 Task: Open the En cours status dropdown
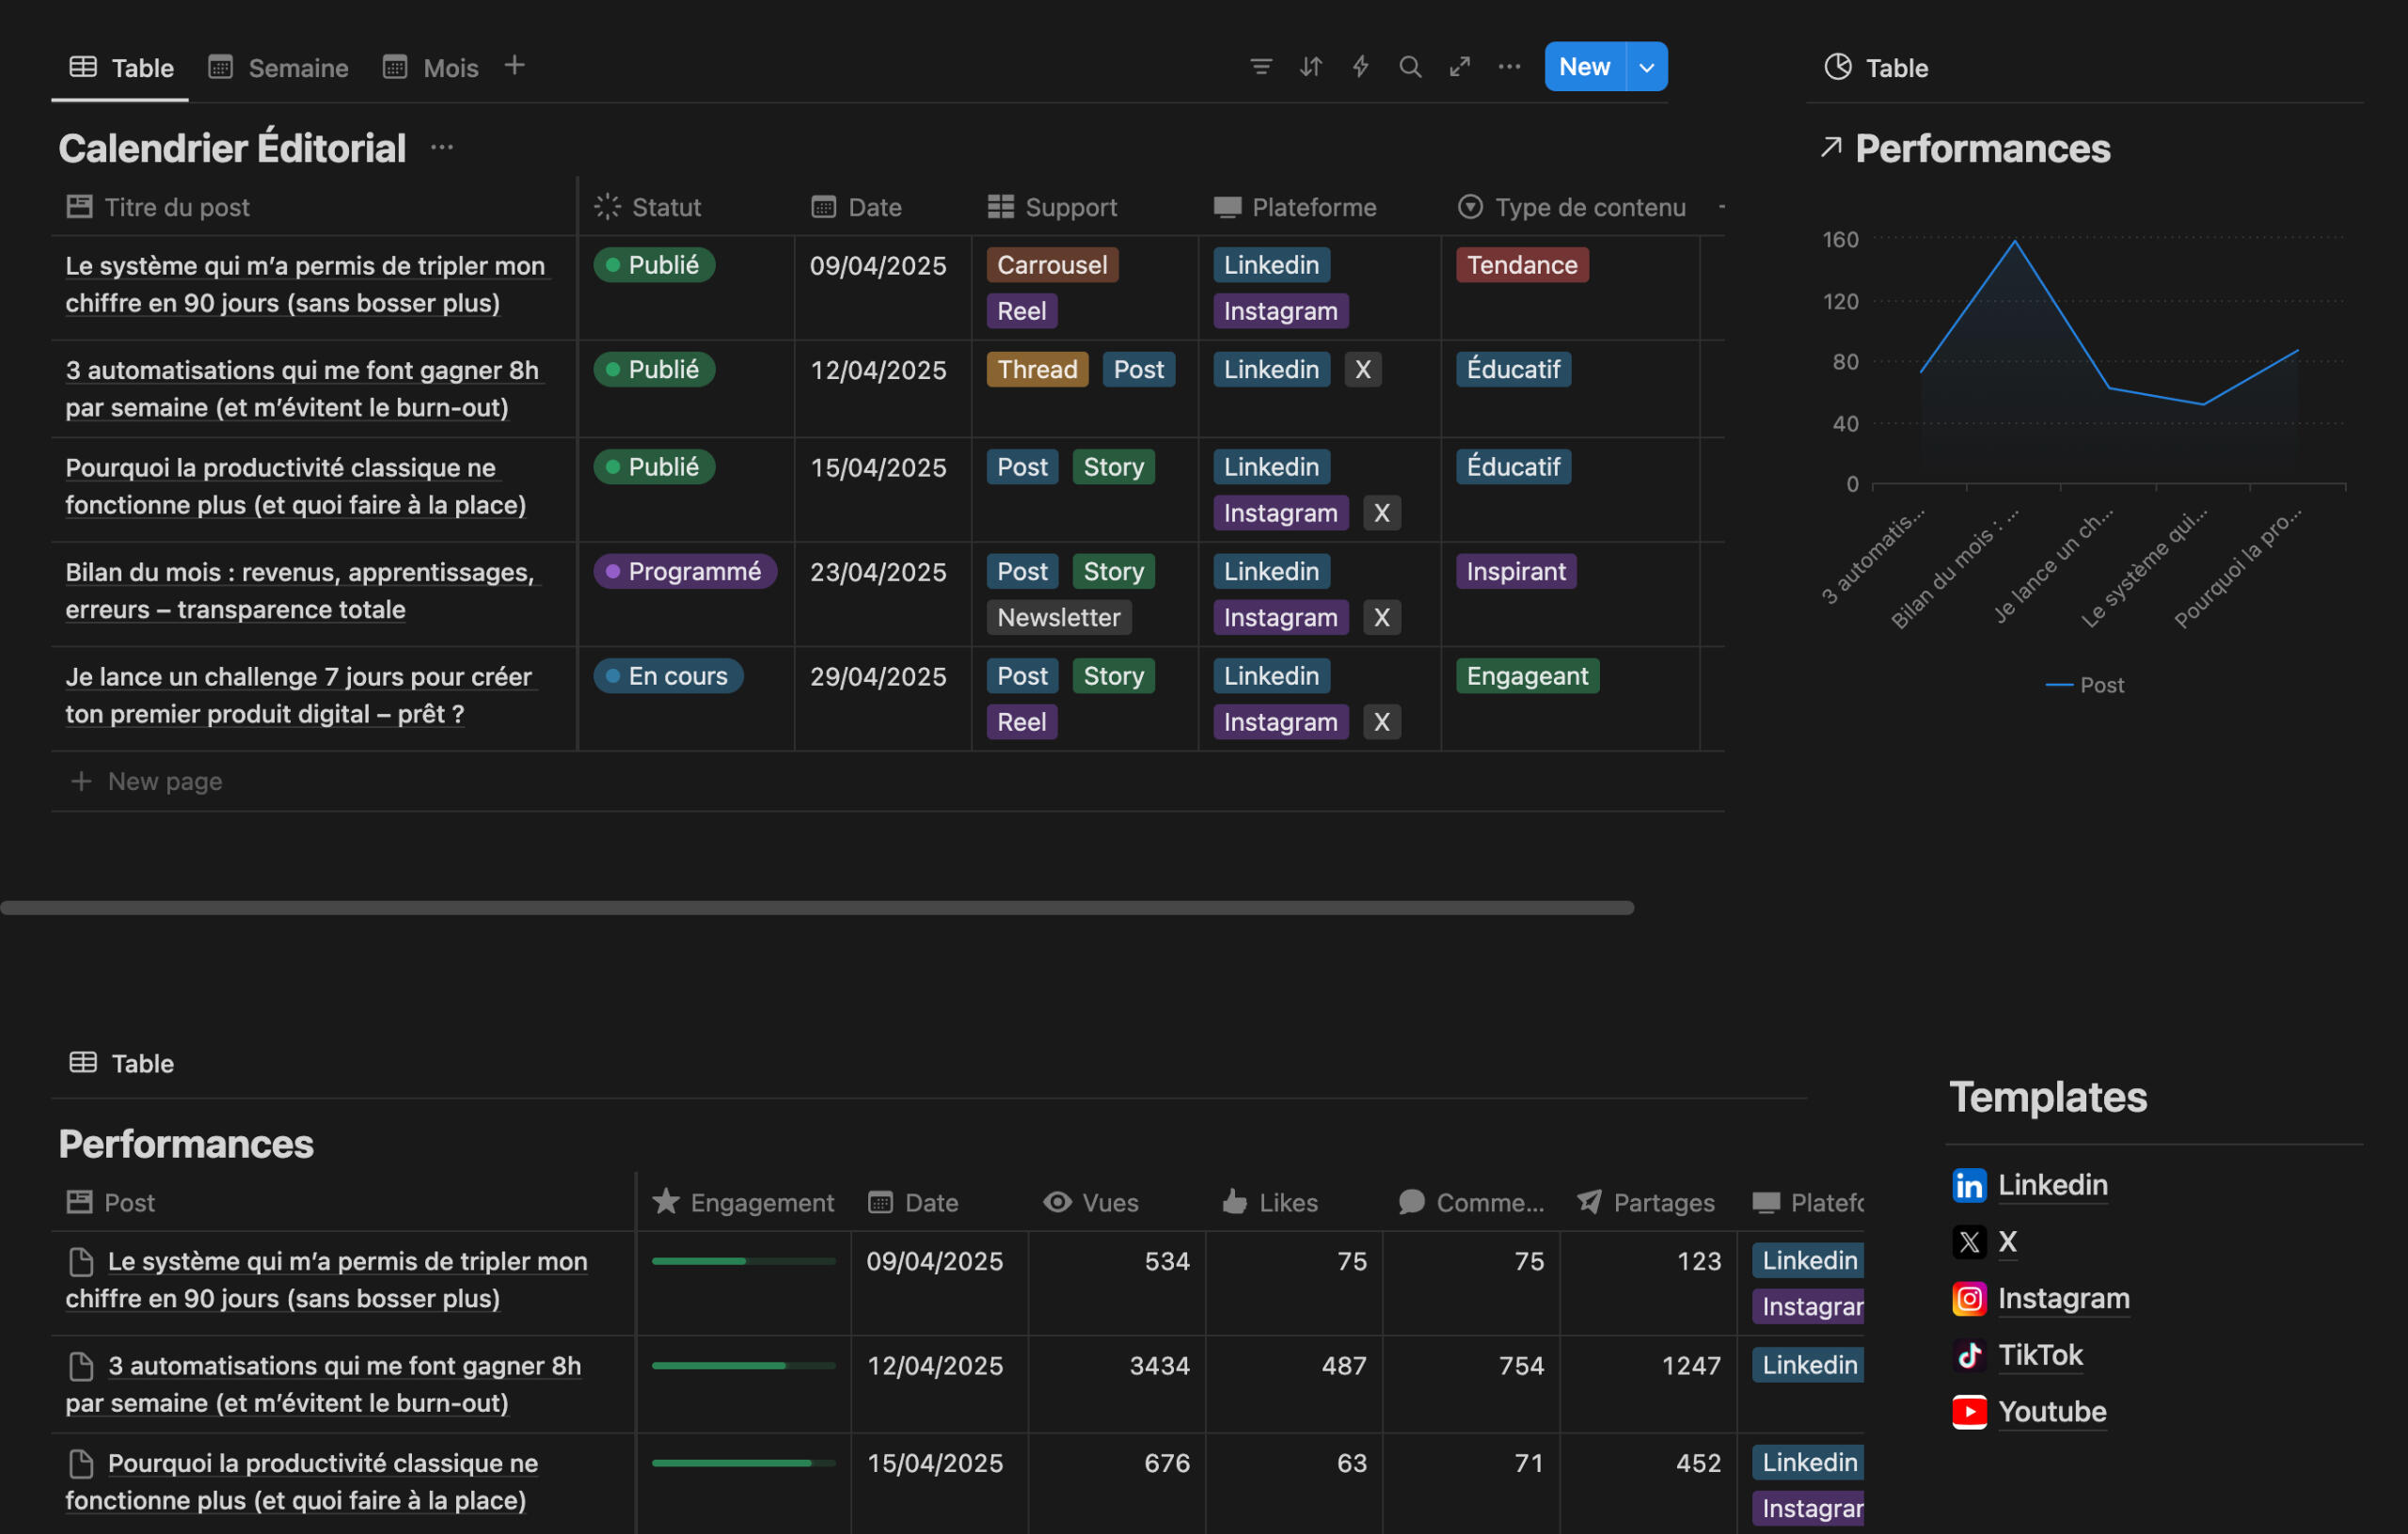pyautogui.click(x=668, y=676)
